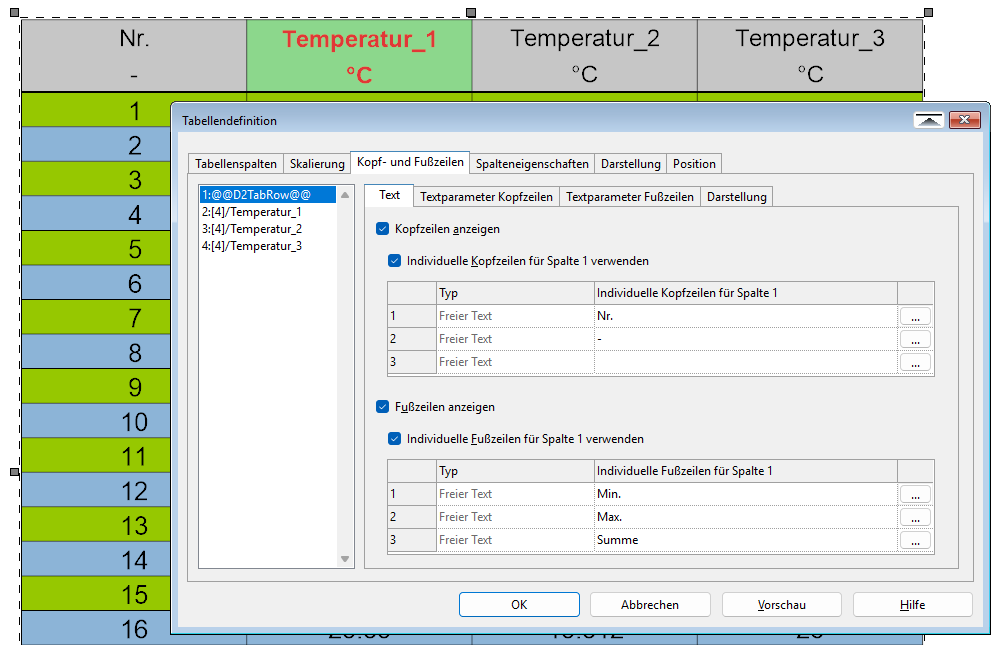
Task: Click the browse button for header row 2
Action: click(915, 339)
